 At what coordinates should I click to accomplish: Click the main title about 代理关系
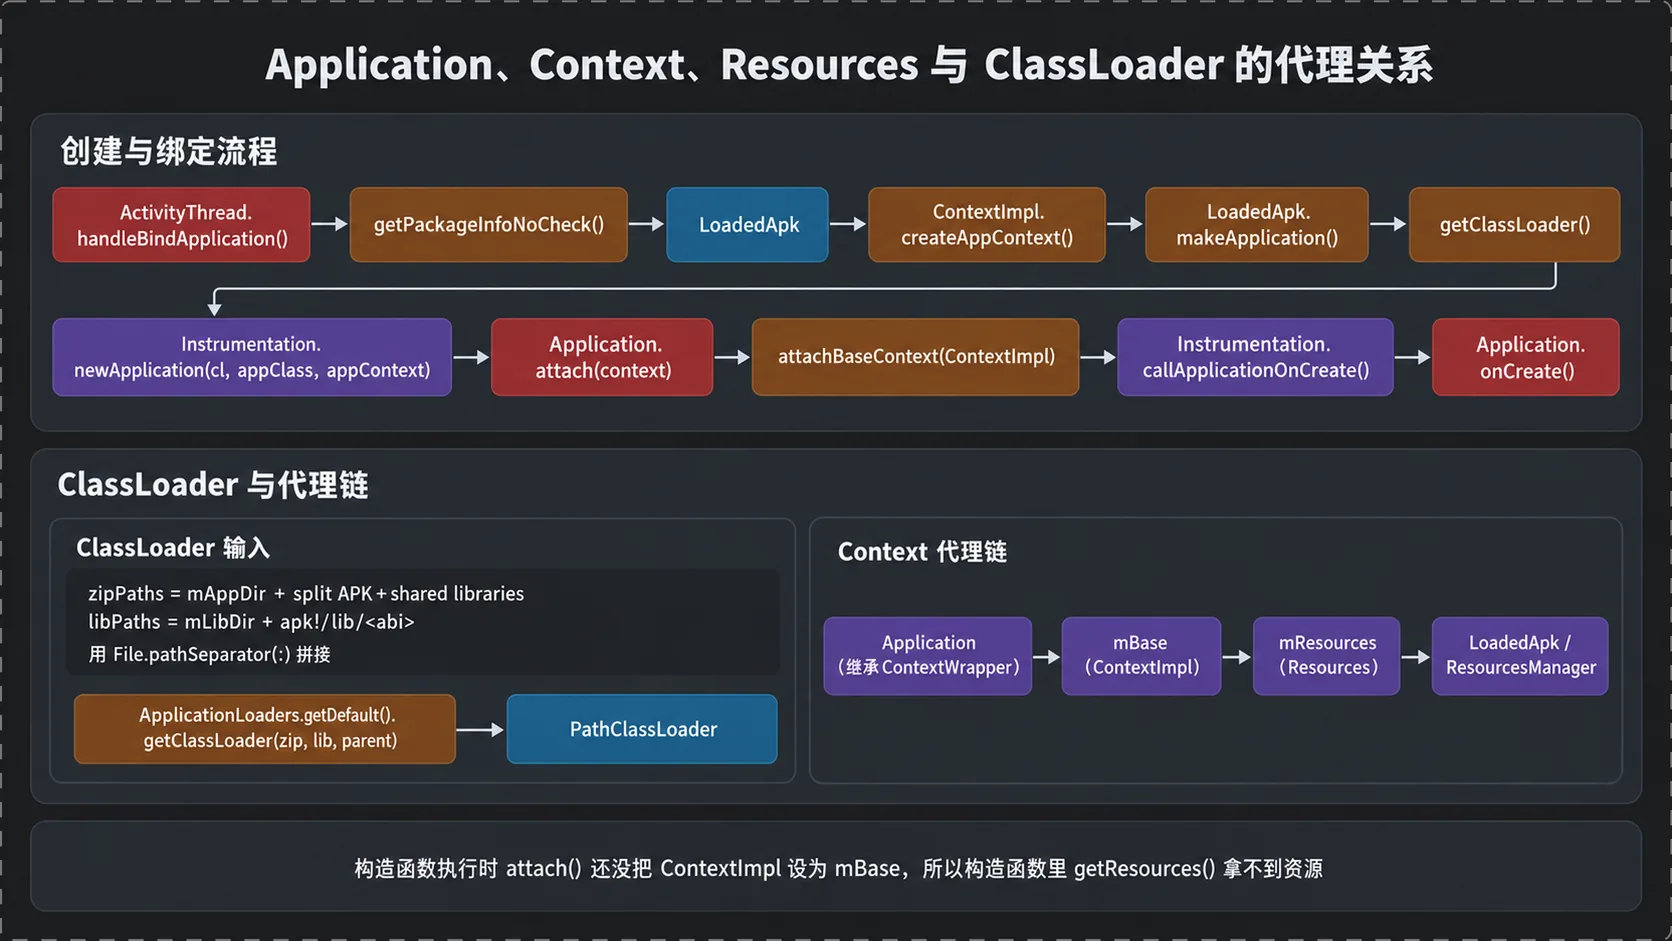tap(849, 65)
